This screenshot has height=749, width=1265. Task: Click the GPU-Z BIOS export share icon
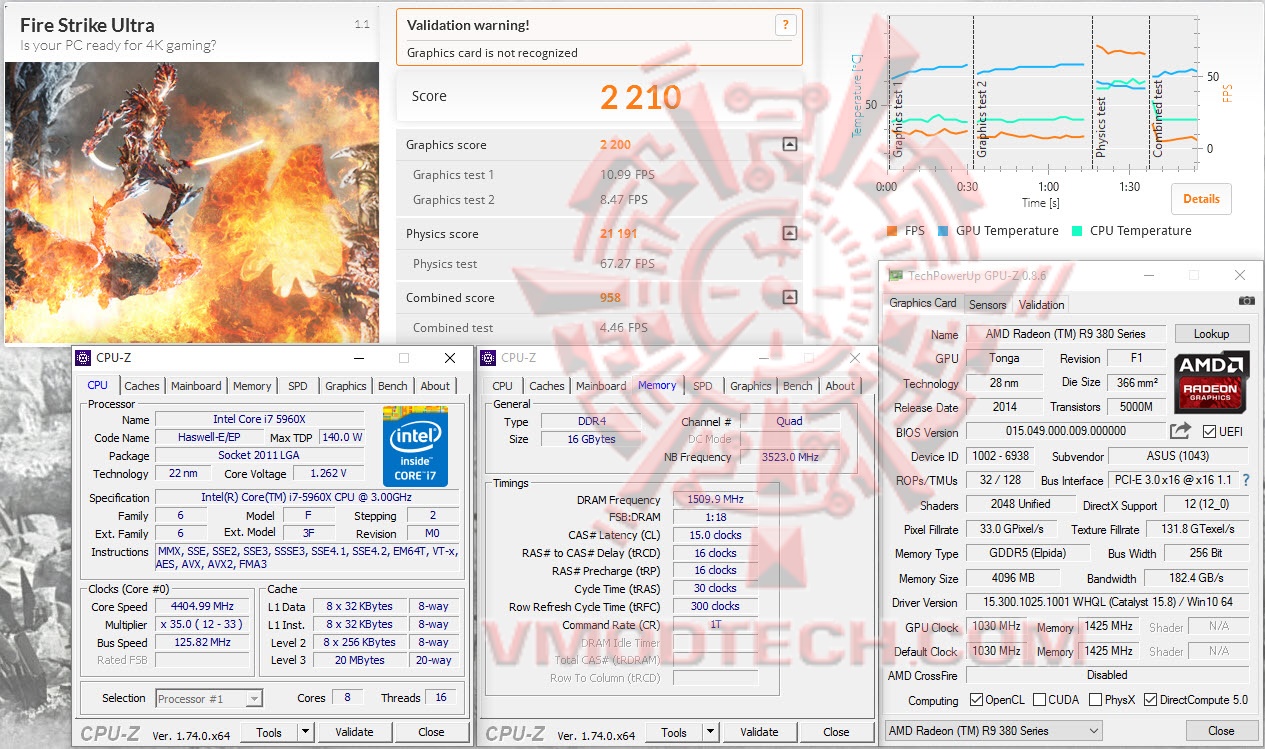click(1180, 431)
